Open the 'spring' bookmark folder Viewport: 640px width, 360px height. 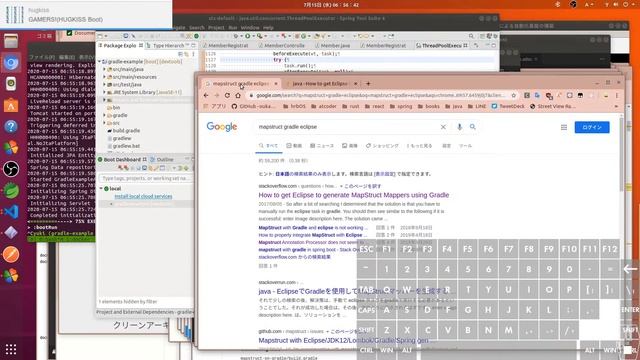(x=401, y=106)
